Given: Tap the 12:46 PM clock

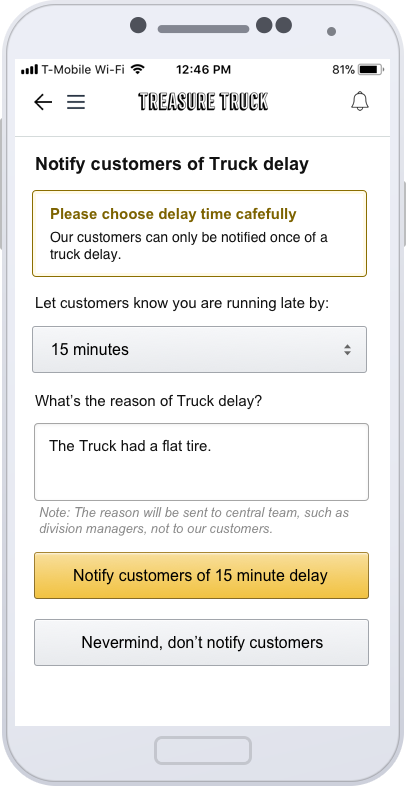Looking at the screenshot, I should tap(204, 70).
